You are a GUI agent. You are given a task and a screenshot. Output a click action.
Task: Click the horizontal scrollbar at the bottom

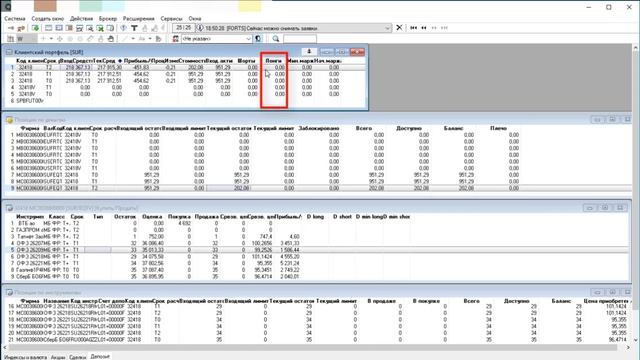(312, 348)
